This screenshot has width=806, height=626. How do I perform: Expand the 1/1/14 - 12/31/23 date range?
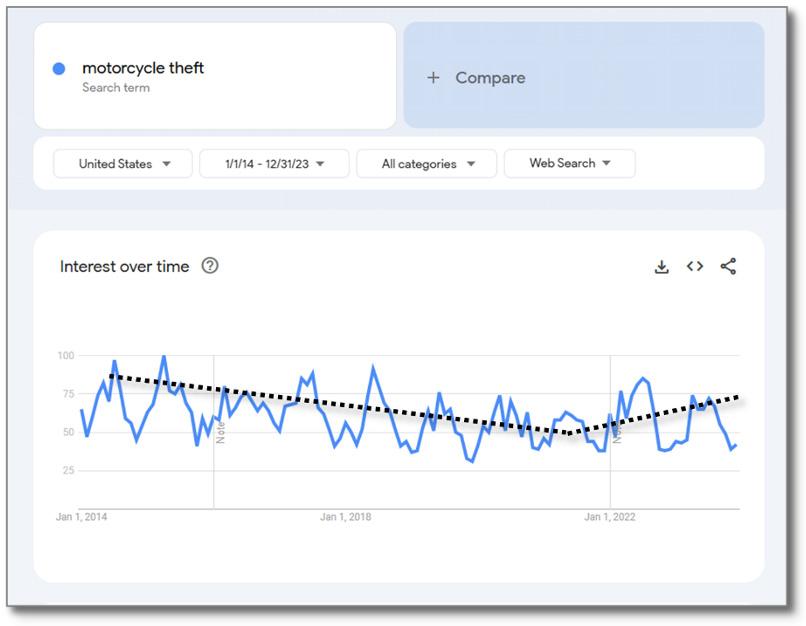point(274,164)
